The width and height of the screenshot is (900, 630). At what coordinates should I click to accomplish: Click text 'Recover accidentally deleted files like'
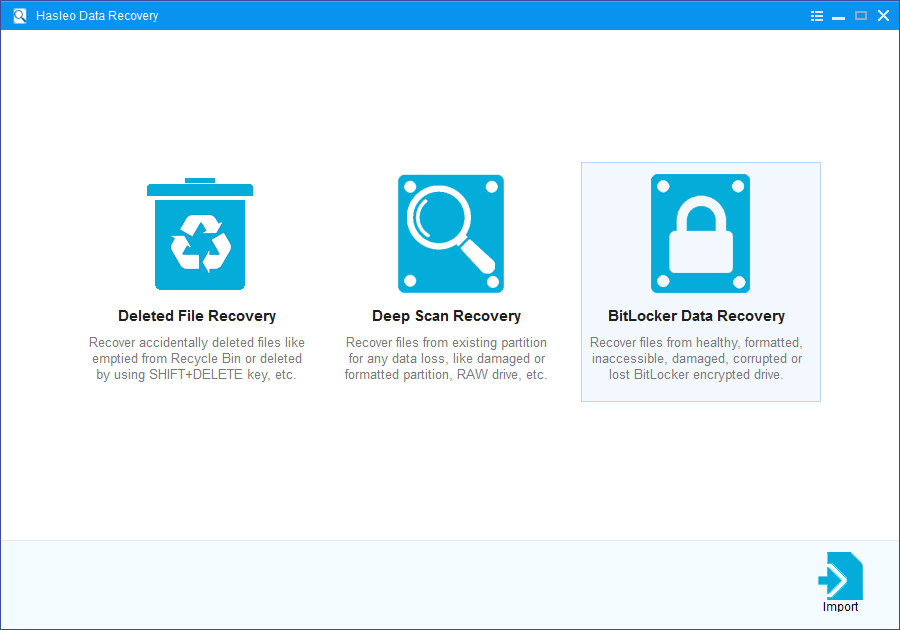[x=197, y=343]
